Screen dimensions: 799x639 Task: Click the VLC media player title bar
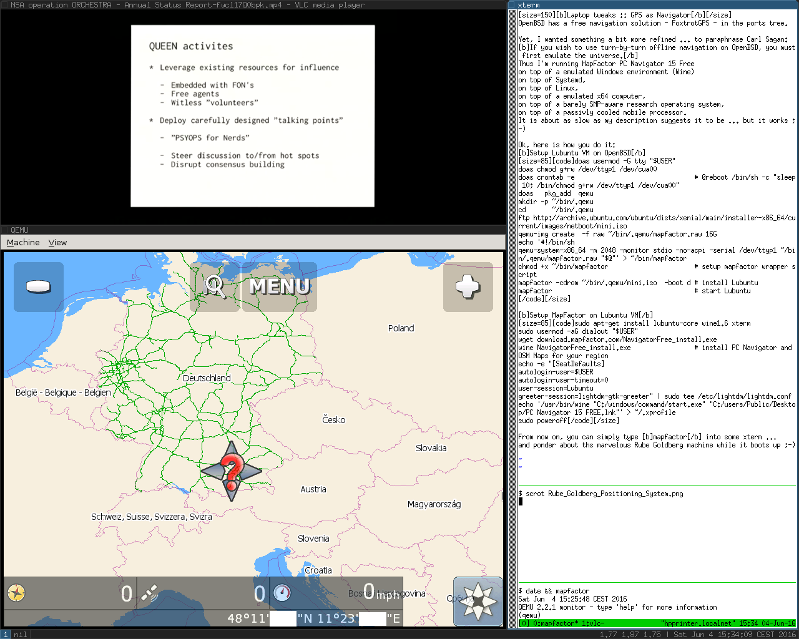(253, 5)
